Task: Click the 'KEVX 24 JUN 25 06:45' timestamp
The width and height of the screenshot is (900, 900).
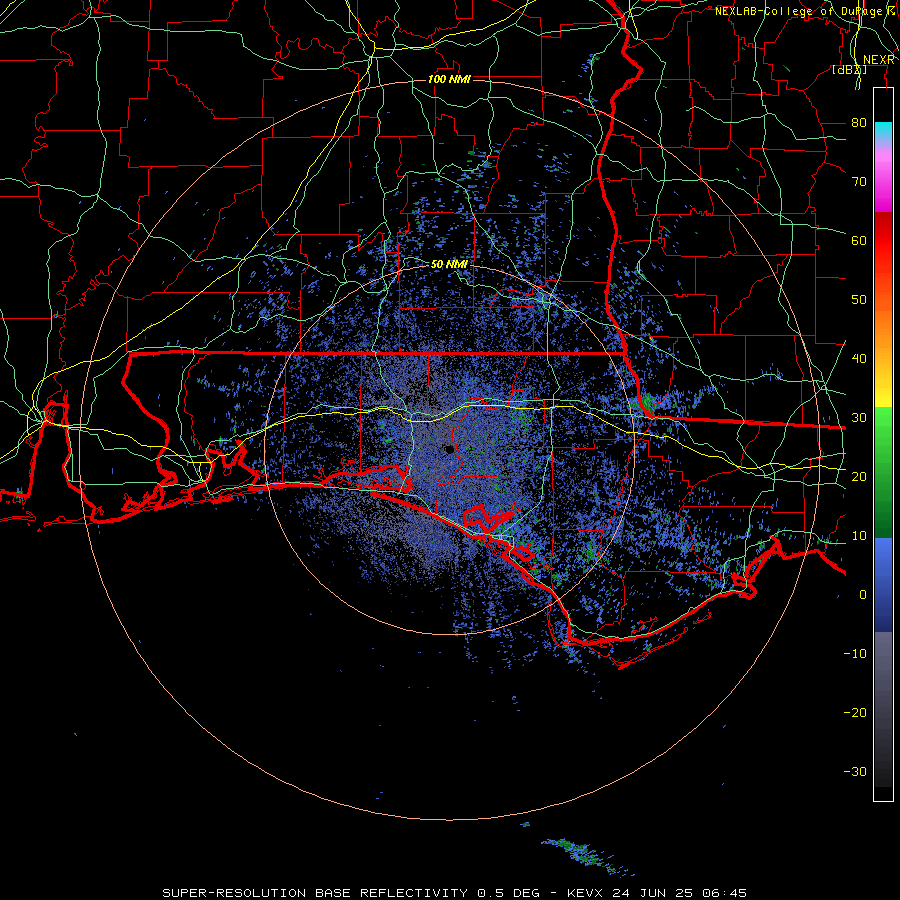Action: pos(657,893)
